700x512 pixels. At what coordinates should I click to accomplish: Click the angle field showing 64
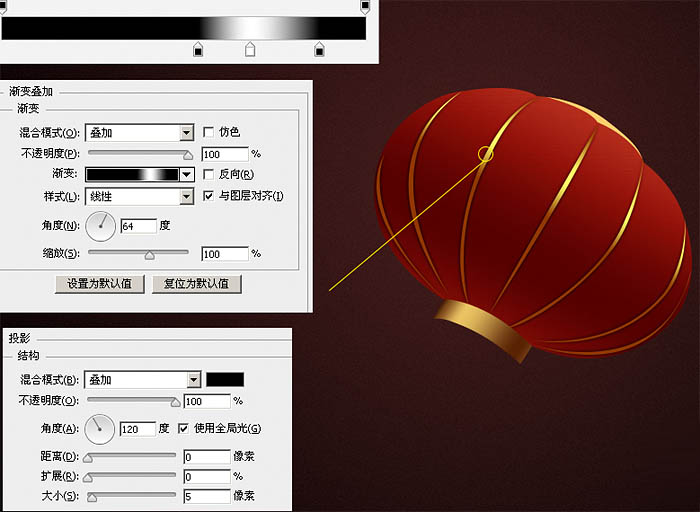[x=139, y=226]
